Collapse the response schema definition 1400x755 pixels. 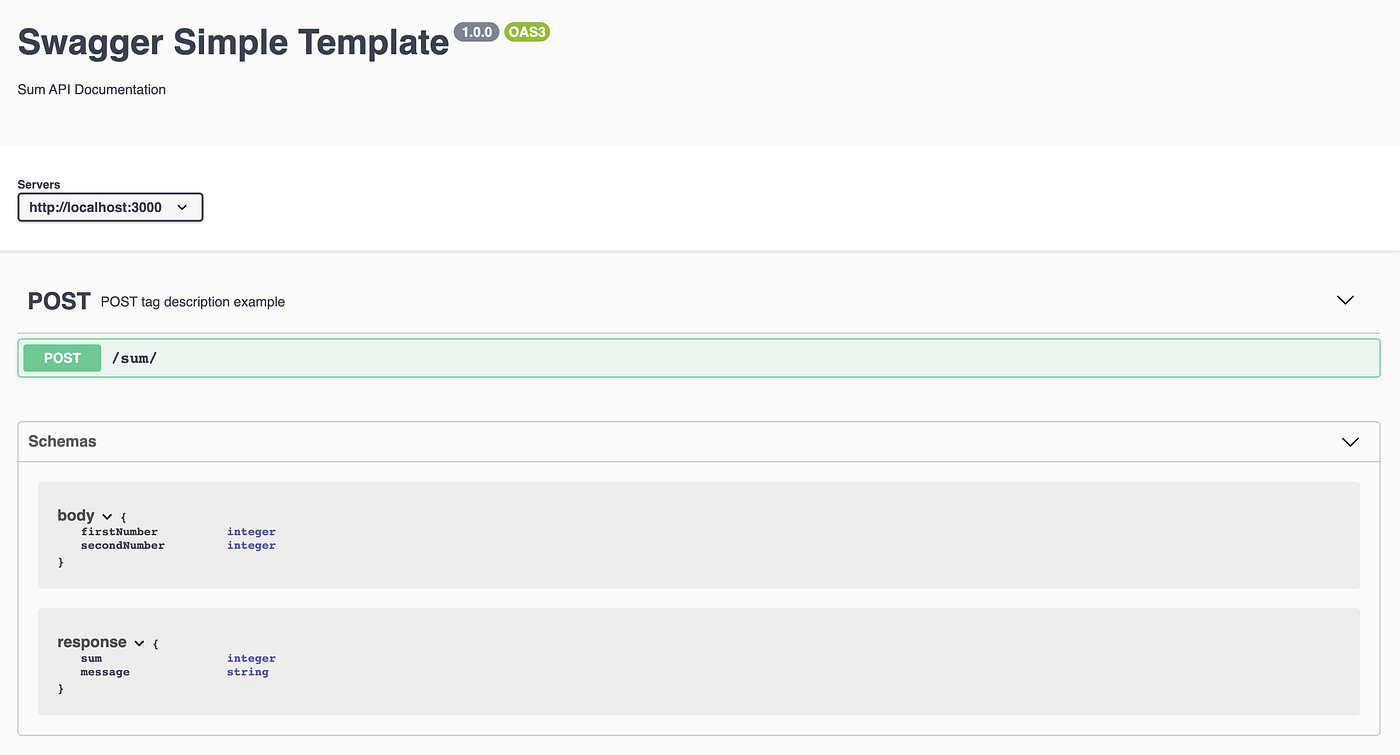tap(139, 643)
